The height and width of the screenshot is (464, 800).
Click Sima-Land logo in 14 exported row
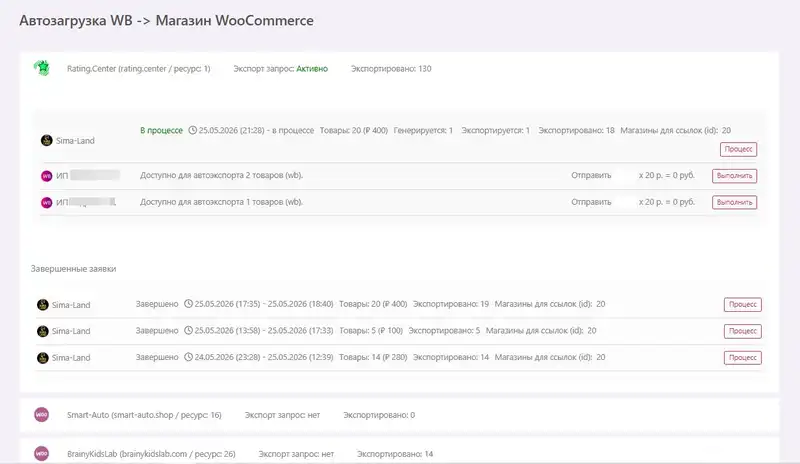pyautogui.click(x=43, y=358)
